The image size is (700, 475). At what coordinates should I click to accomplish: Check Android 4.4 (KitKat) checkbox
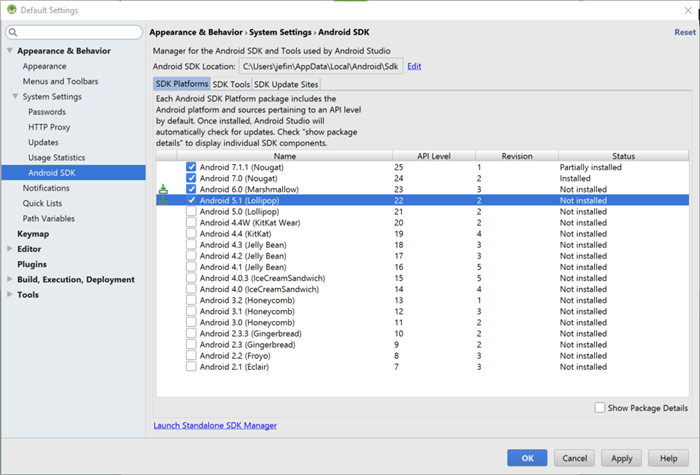[x=191, y=233]
